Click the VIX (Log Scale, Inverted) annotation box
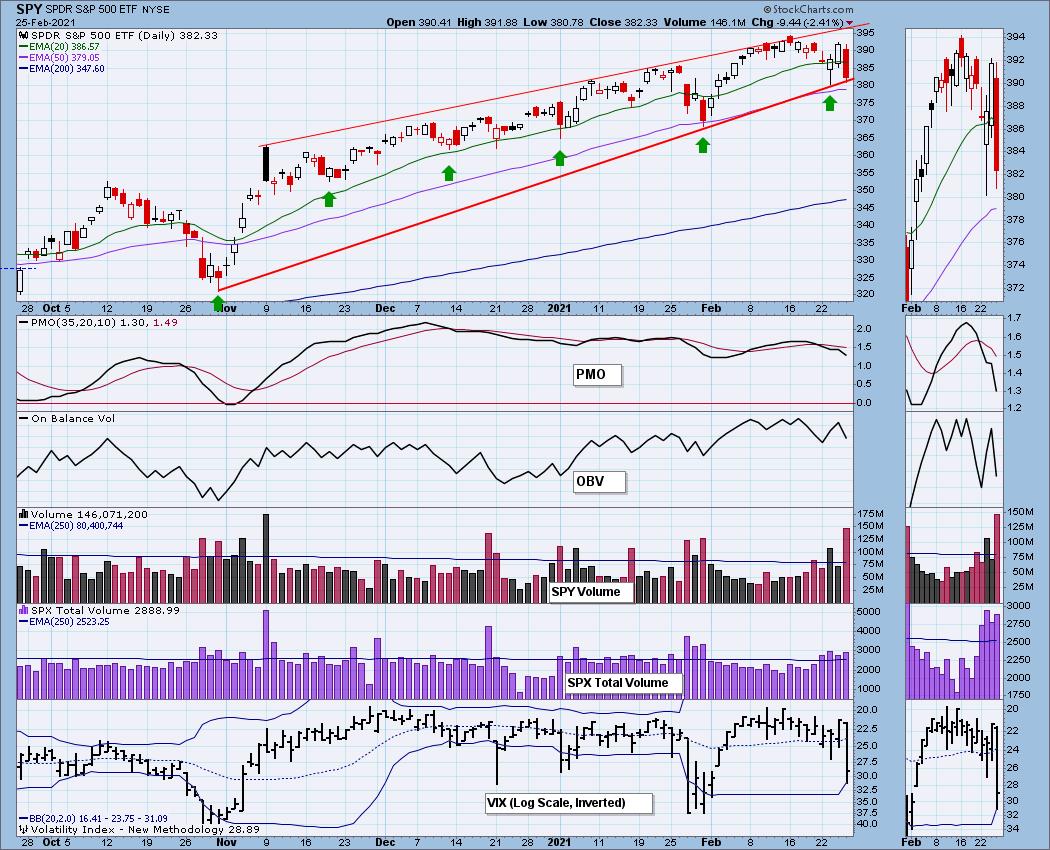1050x850 pixels. pyautogui.click(x=569, y=803)
